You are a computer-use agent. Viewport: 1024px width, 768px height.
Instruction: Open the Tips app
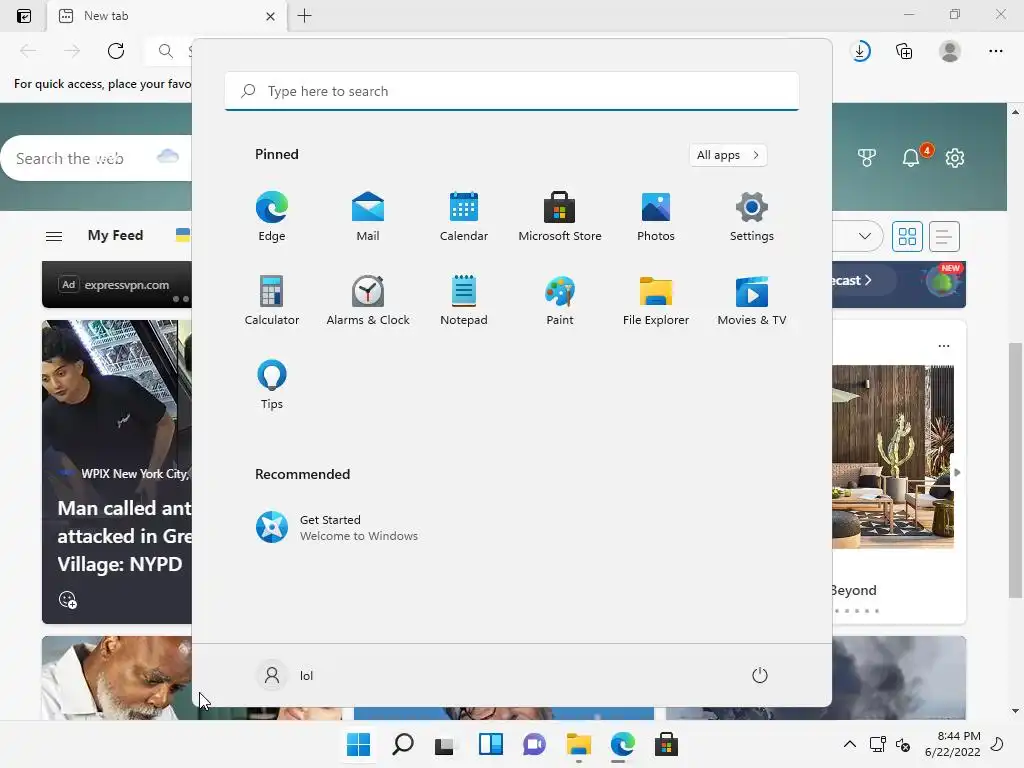click(272, 385)
